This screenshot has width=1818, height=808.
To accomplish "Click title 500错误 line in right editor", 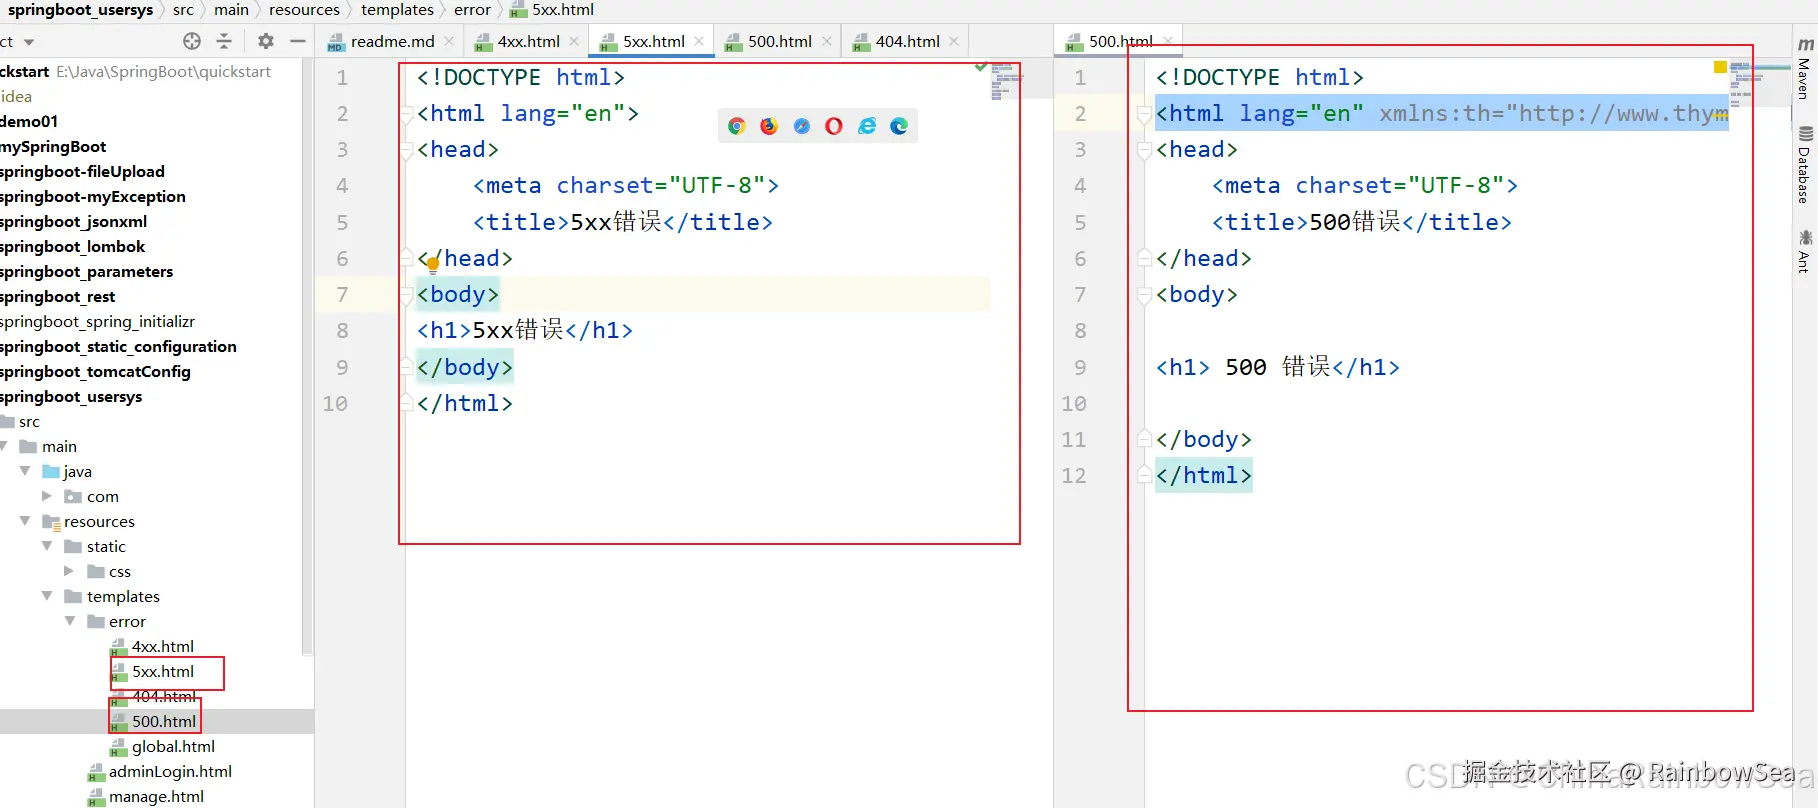I will [x=1361, y=222].
